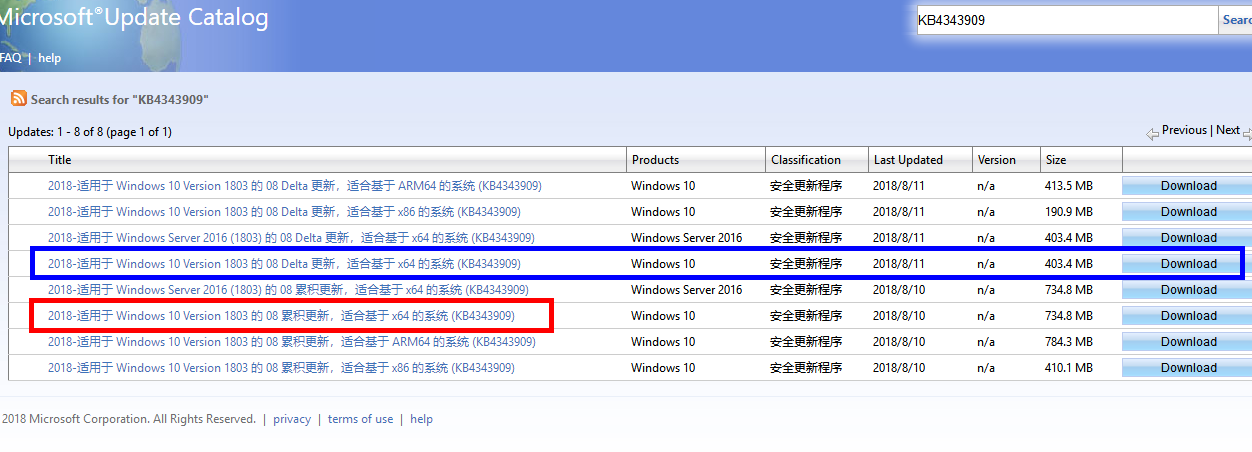Open the FAQ link

(x=10, y=58)
